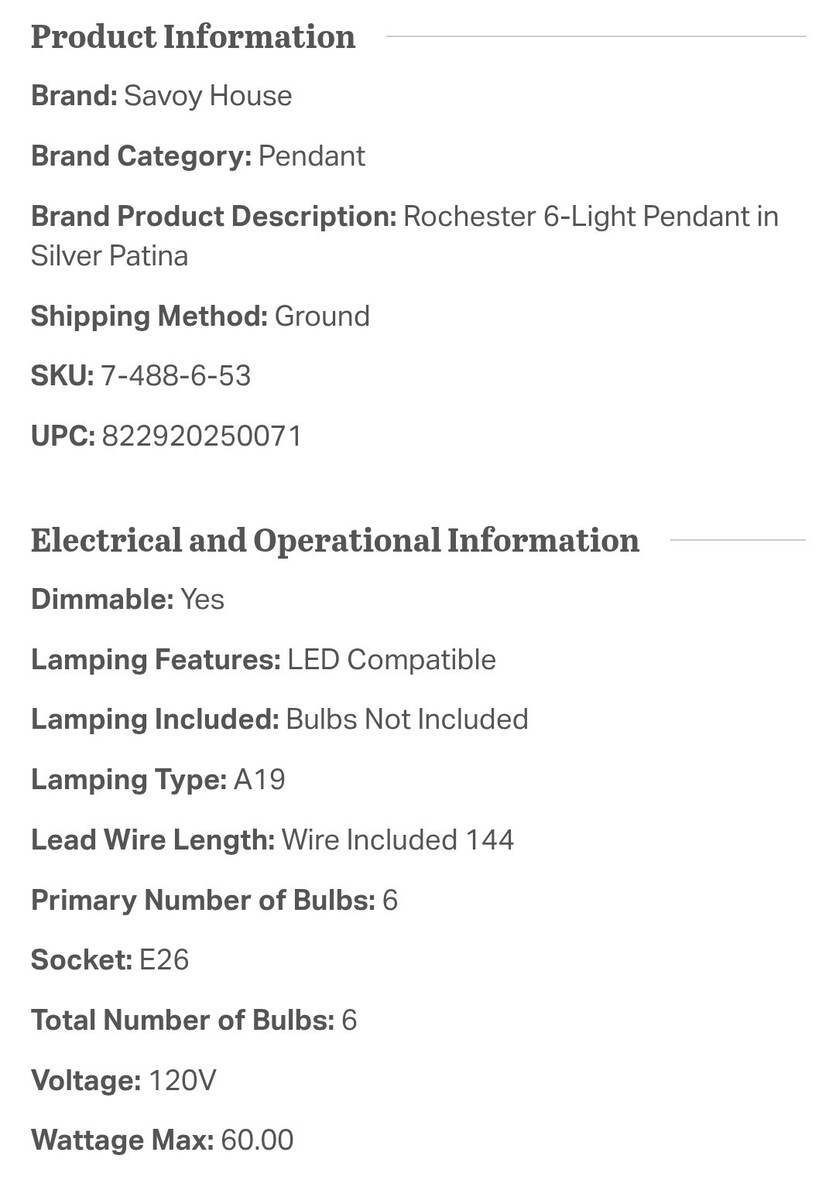Screen dimensions: 836x1200
Task: Click the Lead Wire Length entry
Action: (x=273, y=840)
